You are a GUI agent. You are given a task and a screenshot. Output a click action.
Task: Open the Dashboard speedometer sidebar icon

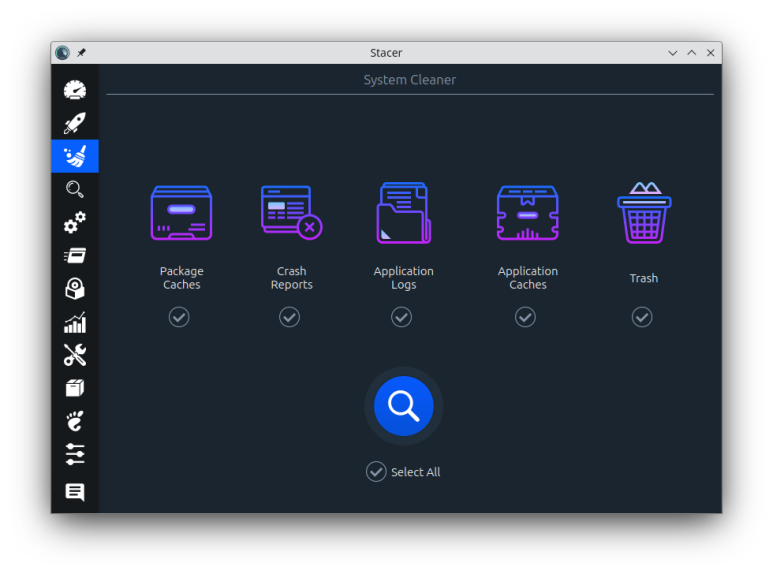coord(75,90)
